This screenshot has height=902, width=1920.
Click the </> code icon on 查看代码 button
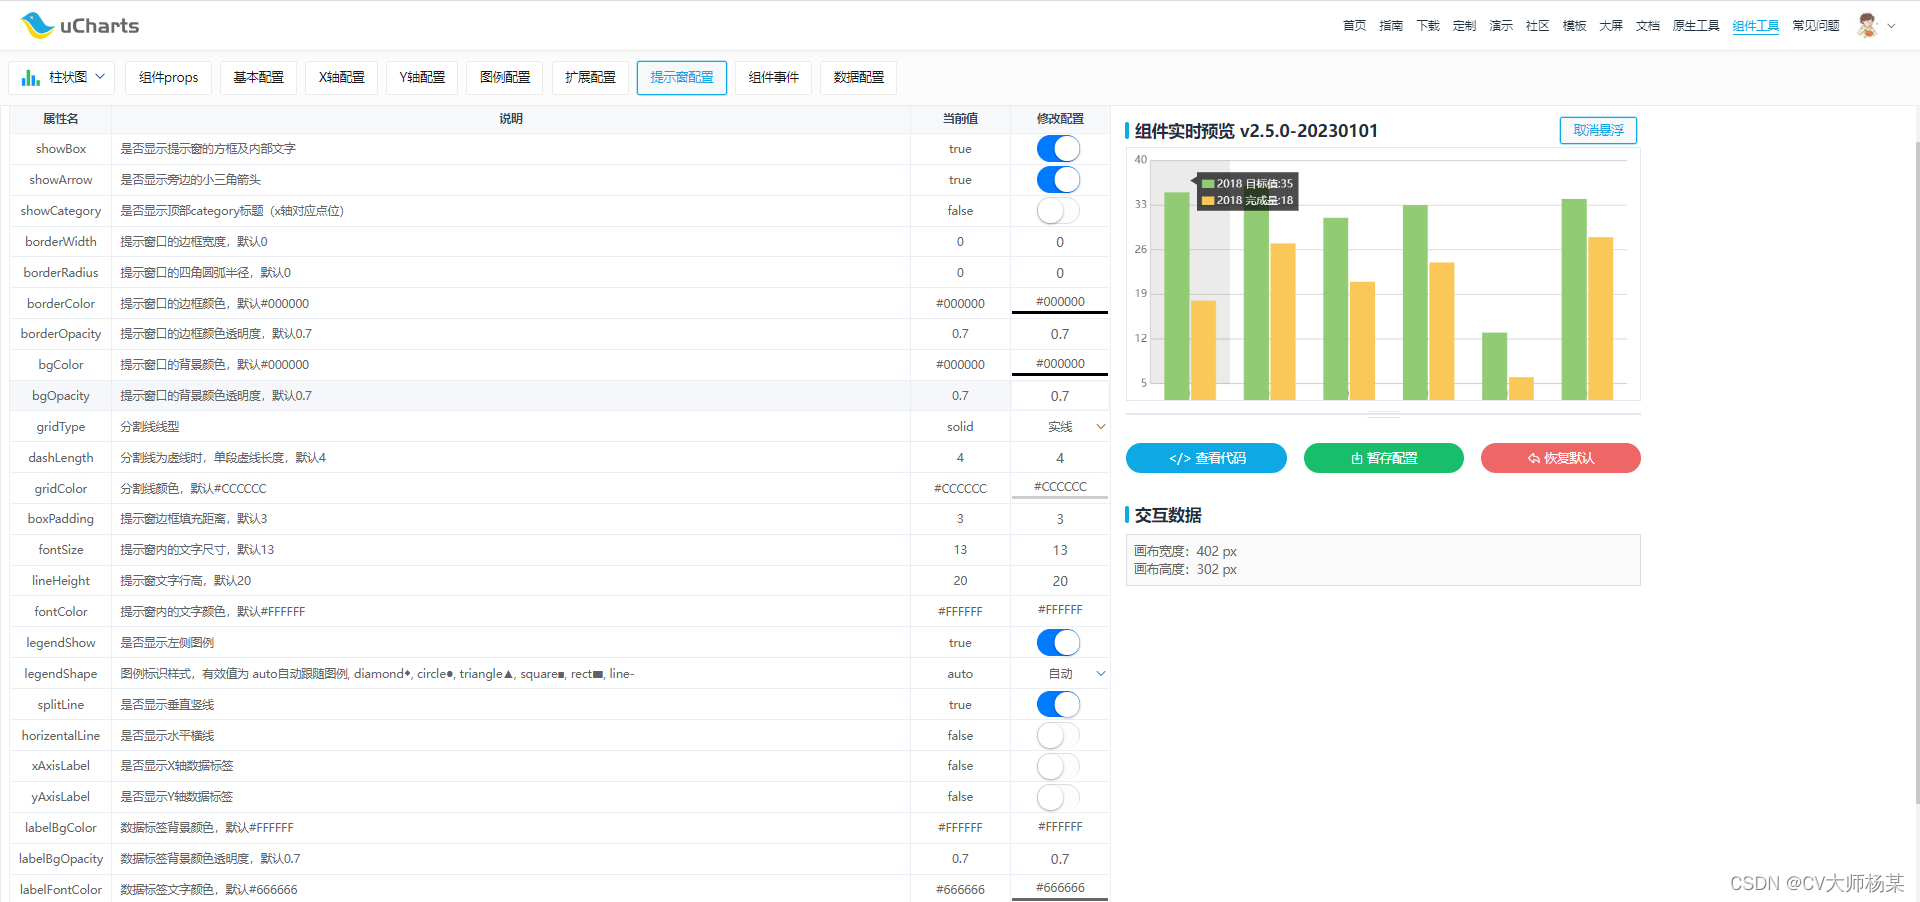click(x=1179, y=458)
